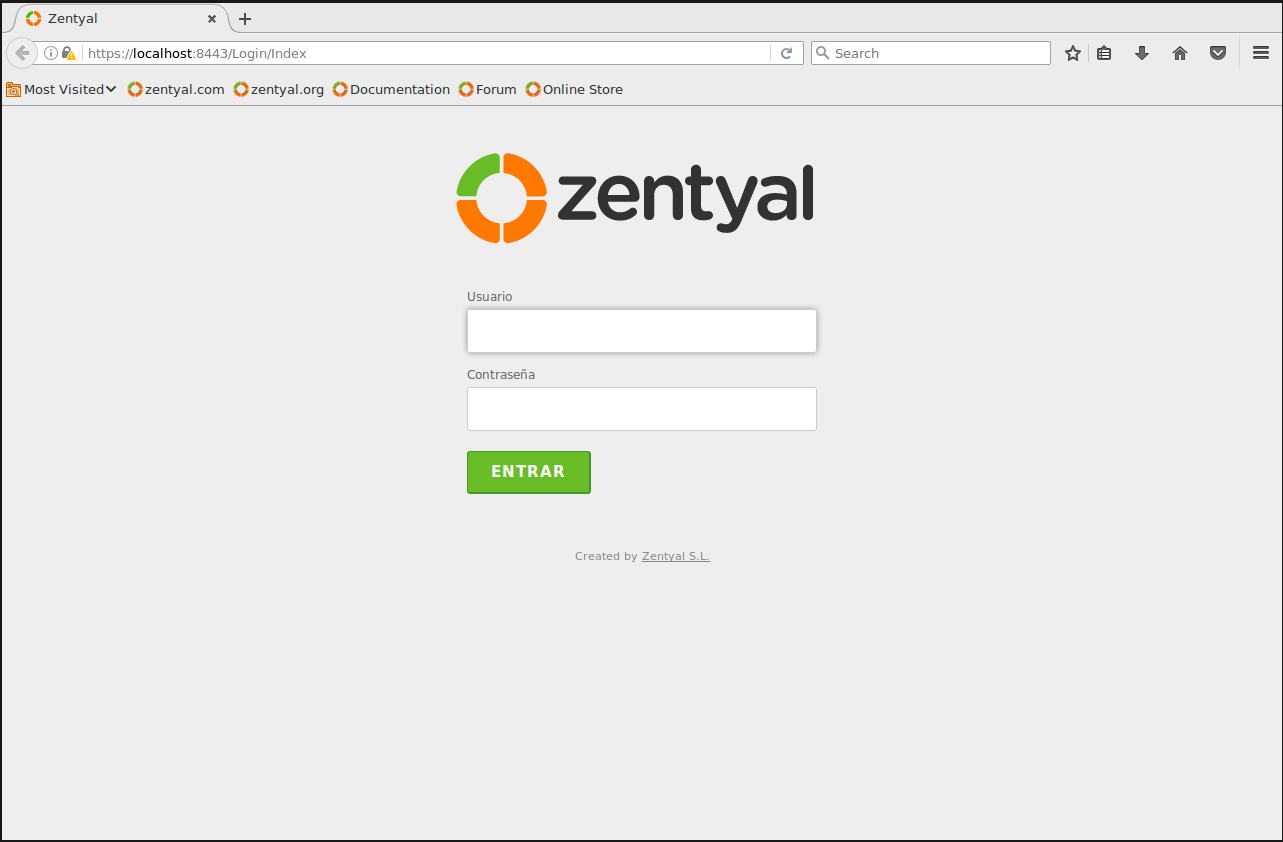Open the Online Store bookmark

coord(574,89)
